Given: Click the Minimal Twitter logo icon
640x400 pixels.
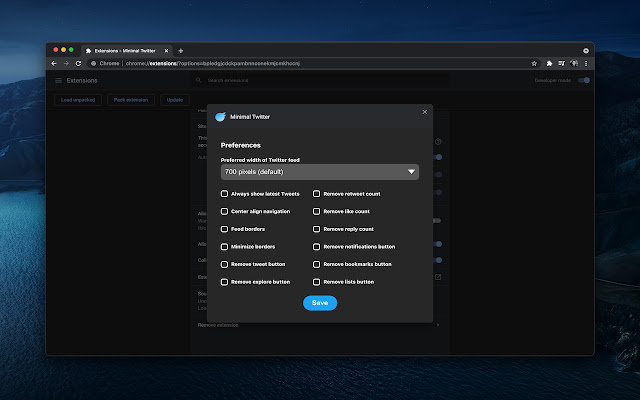Looking at the screenshot, I should tap(220, 116).
